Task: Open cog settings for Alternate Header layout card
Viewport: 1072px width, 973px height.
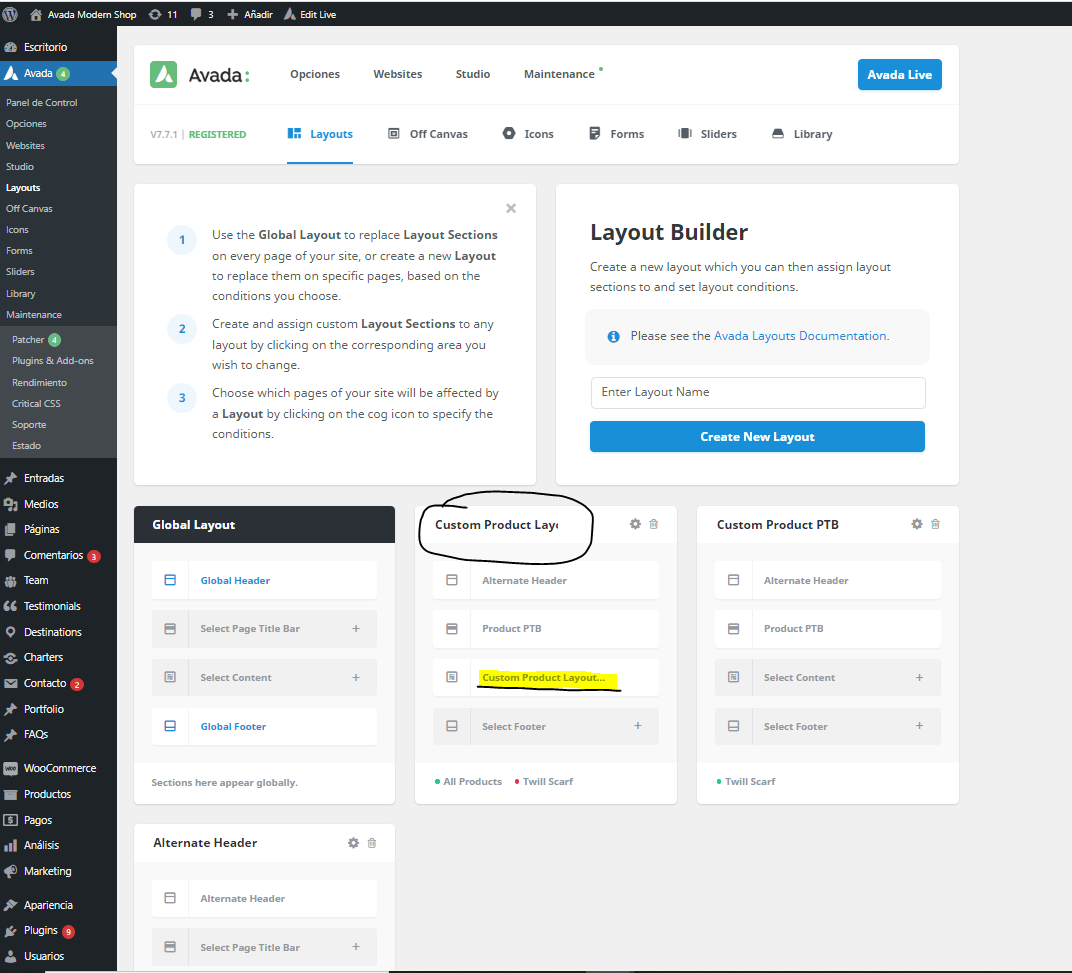Action: tap(353, 842)
